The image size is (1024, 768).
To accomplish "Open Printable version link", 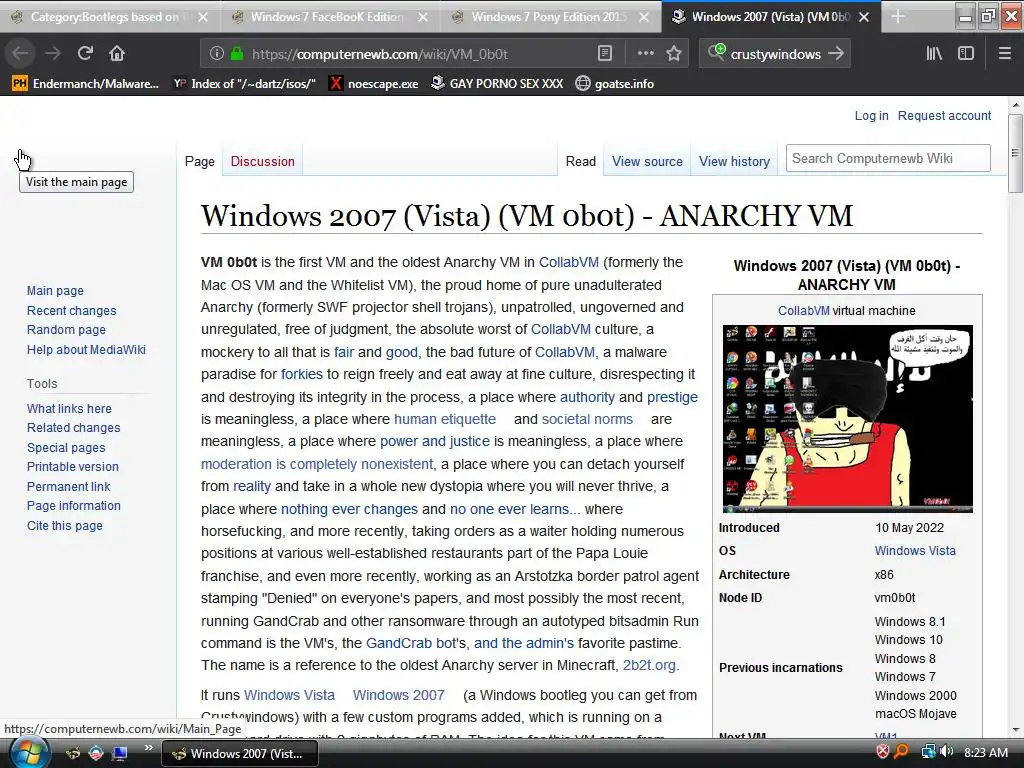I will click(x=72, y=467).
